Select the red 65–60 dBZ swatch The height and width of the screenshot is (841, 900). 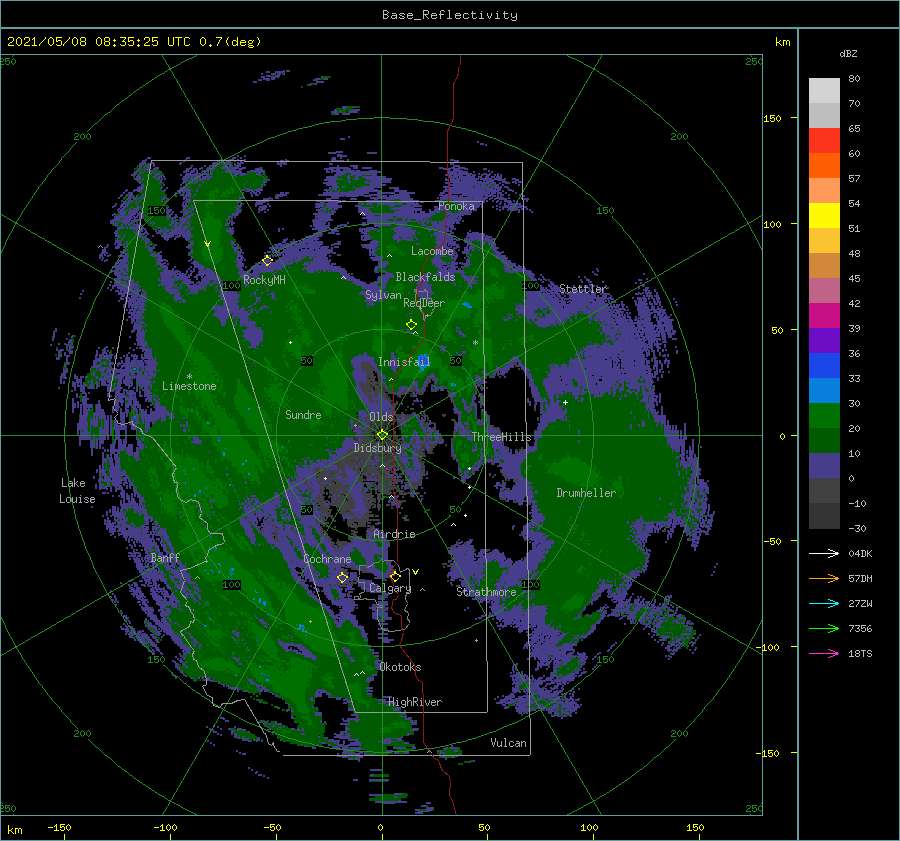tap(824, 141)
